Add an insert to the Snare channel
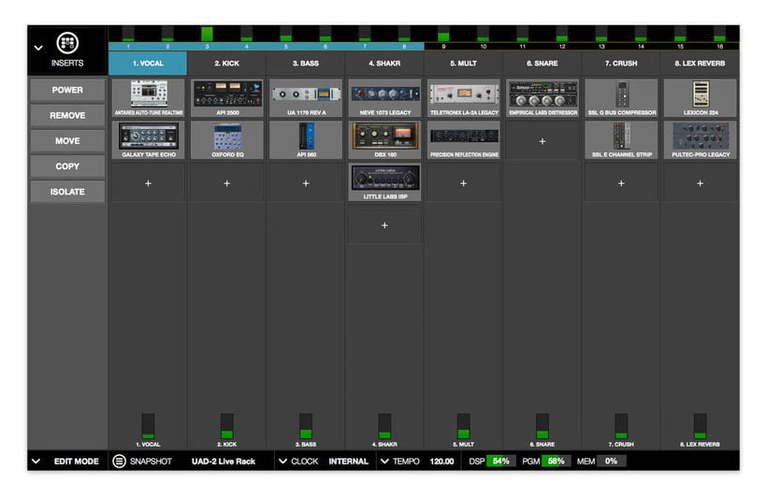767x499 pixels. (542, 141)
